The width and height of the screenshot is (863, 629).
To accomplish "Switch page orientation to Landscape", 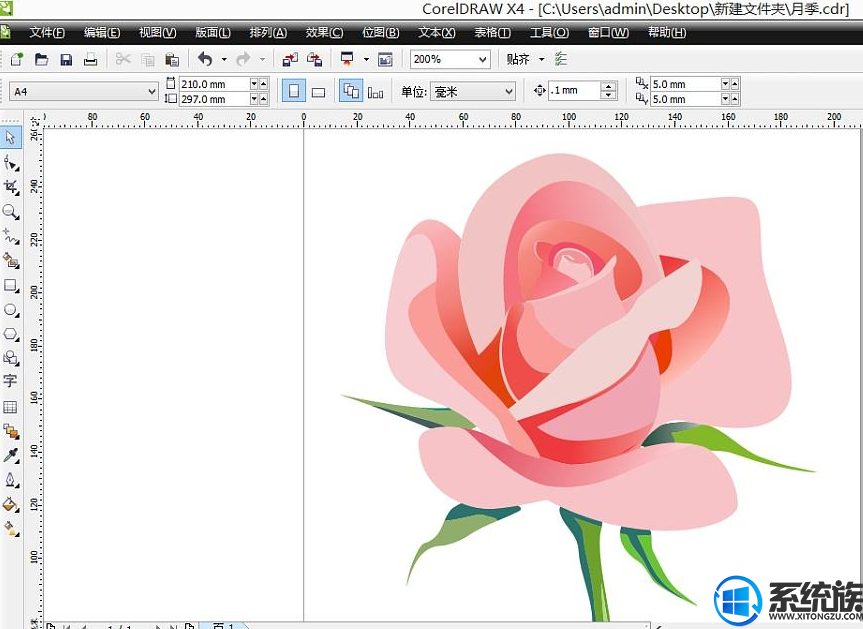I will (318, 91).
